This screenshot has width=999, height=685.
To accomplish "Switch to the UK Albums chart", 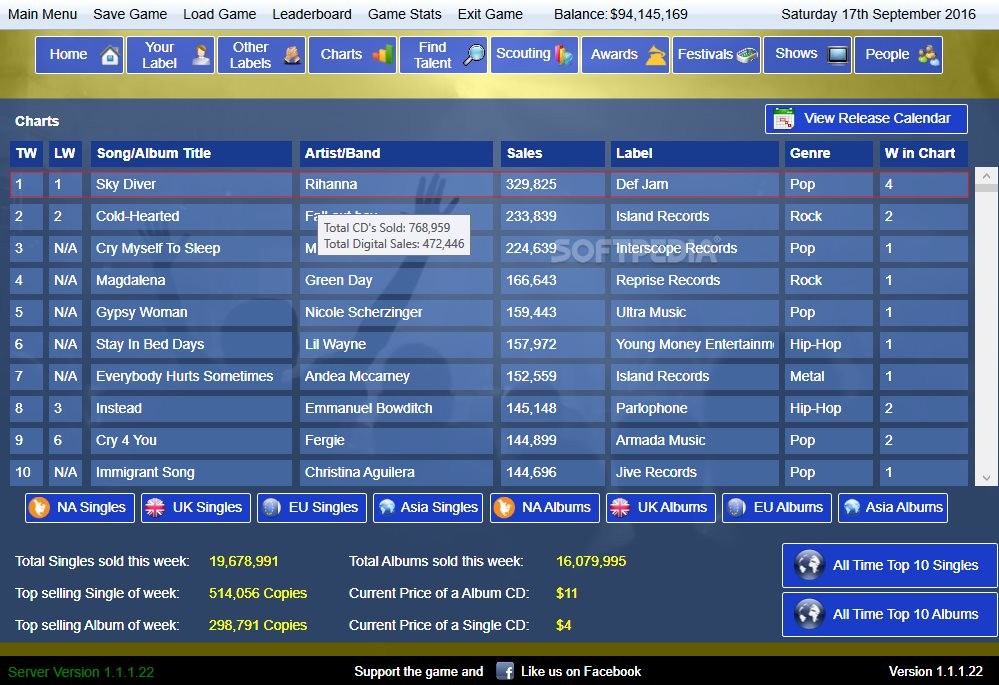I will pos(661,508).
